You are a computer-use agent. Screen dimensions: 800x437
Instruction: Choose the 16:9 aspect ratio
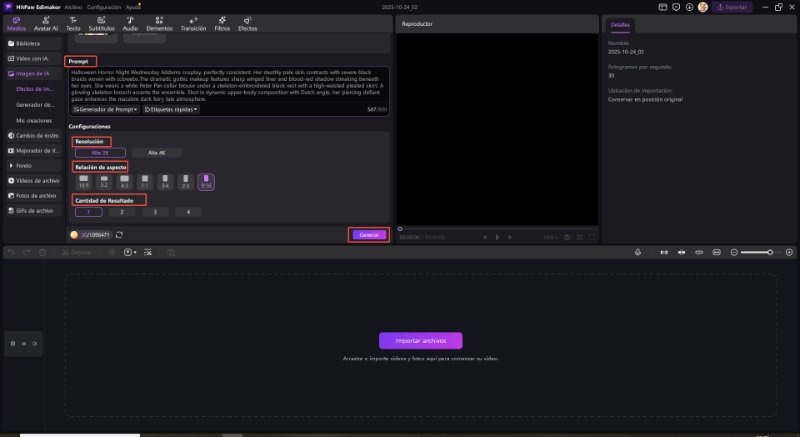(x=84, y=182)
